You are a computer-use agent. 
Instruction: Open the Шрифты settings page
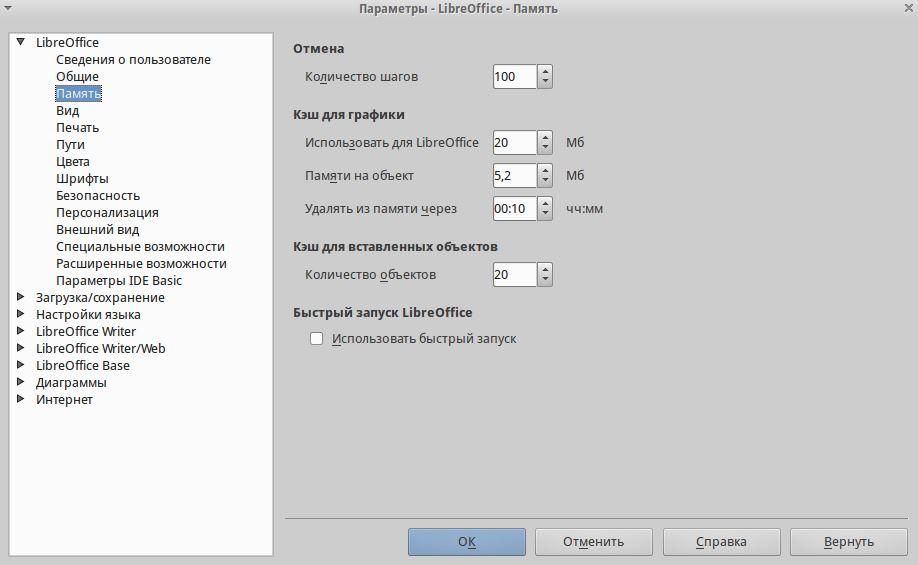pos(82,179)
